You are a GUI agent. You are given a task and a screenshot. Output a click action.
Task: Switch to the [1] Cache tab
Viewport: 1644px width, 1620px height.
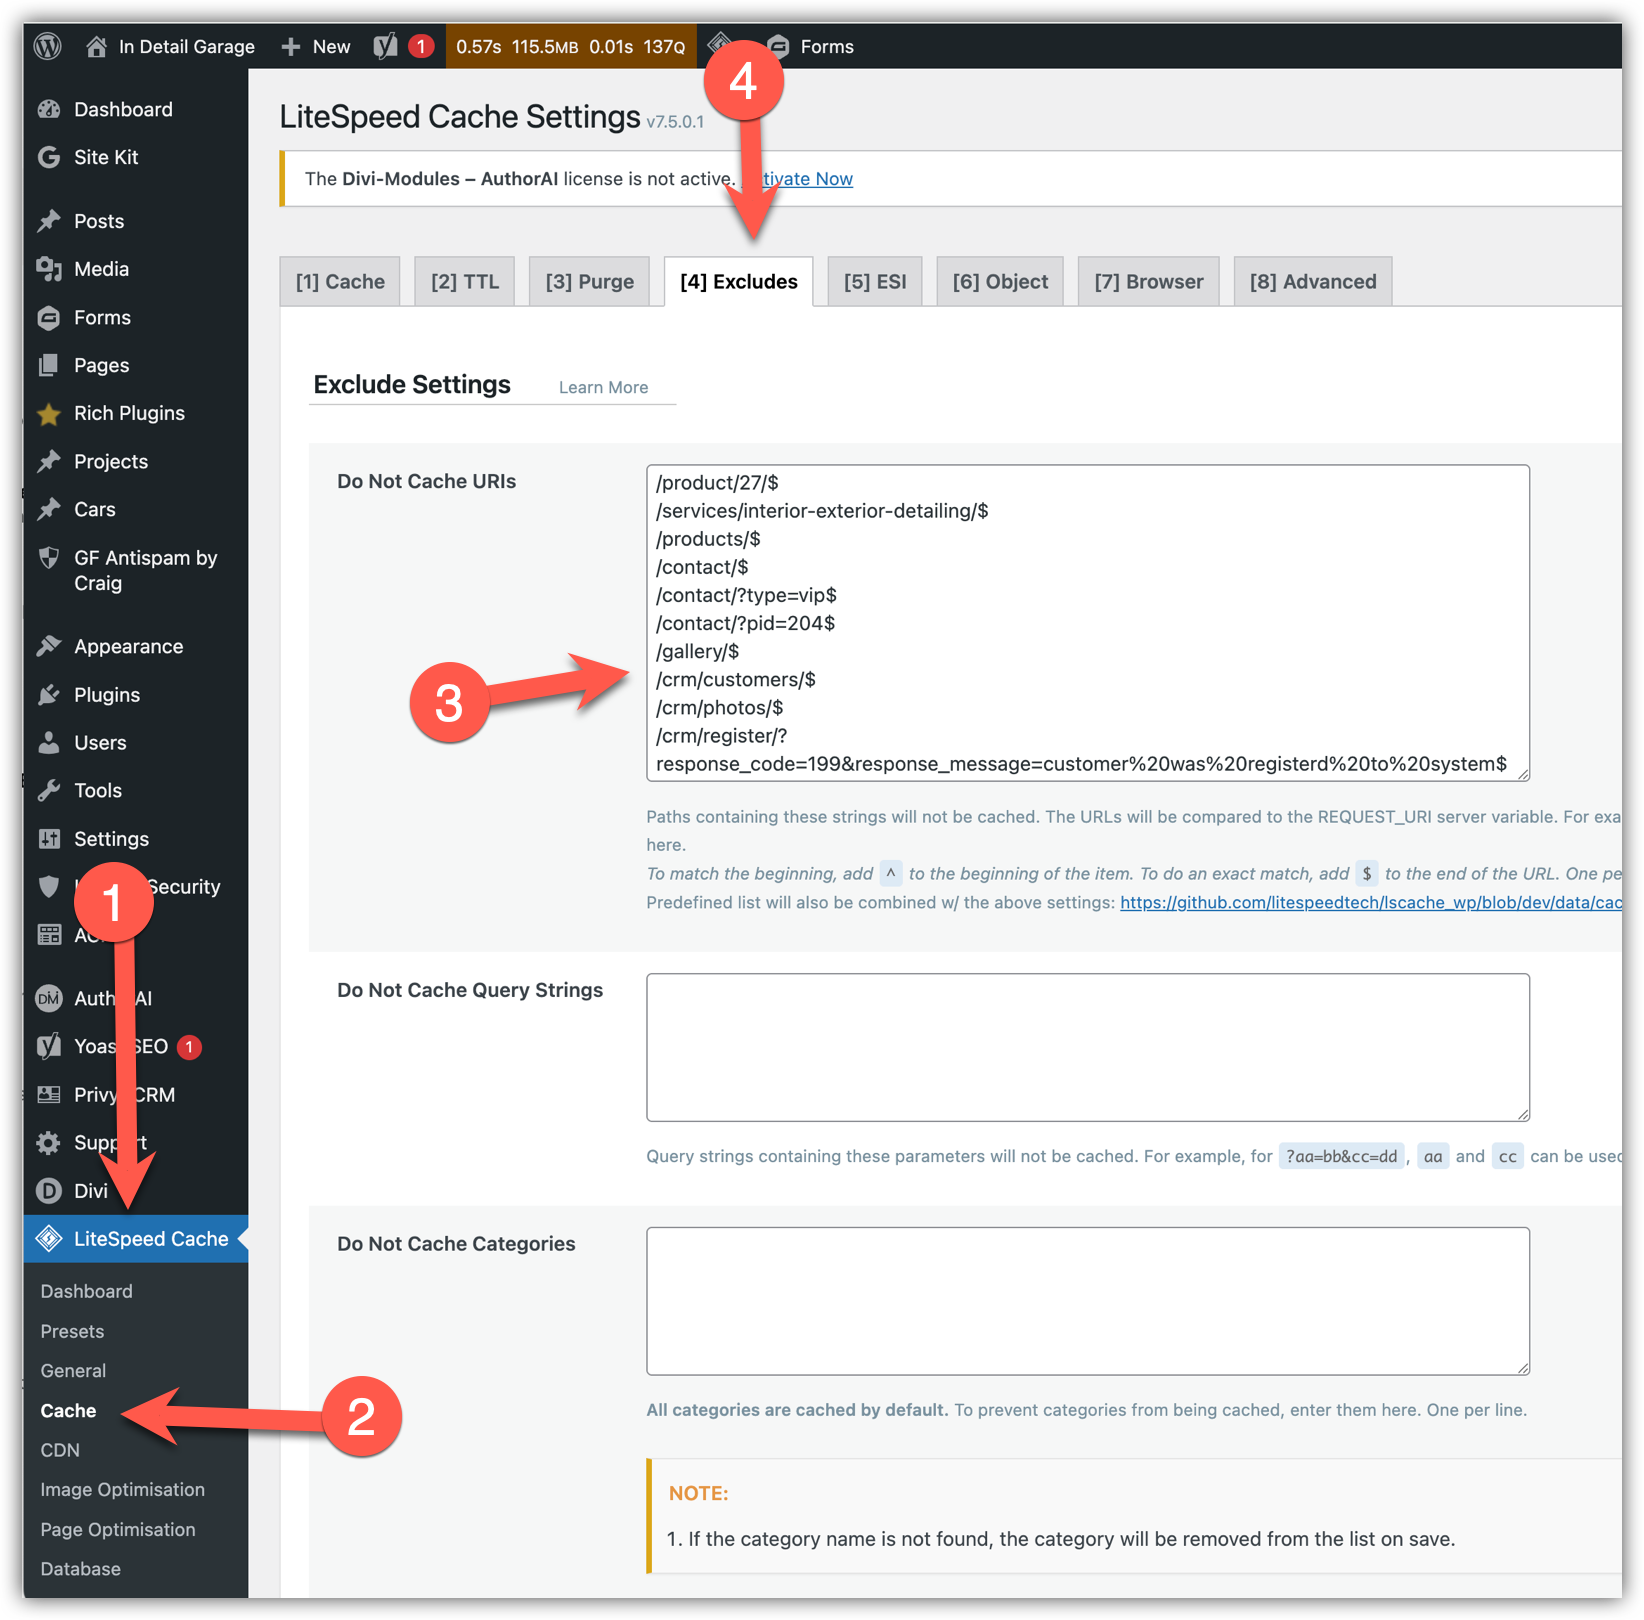(340, 282)
